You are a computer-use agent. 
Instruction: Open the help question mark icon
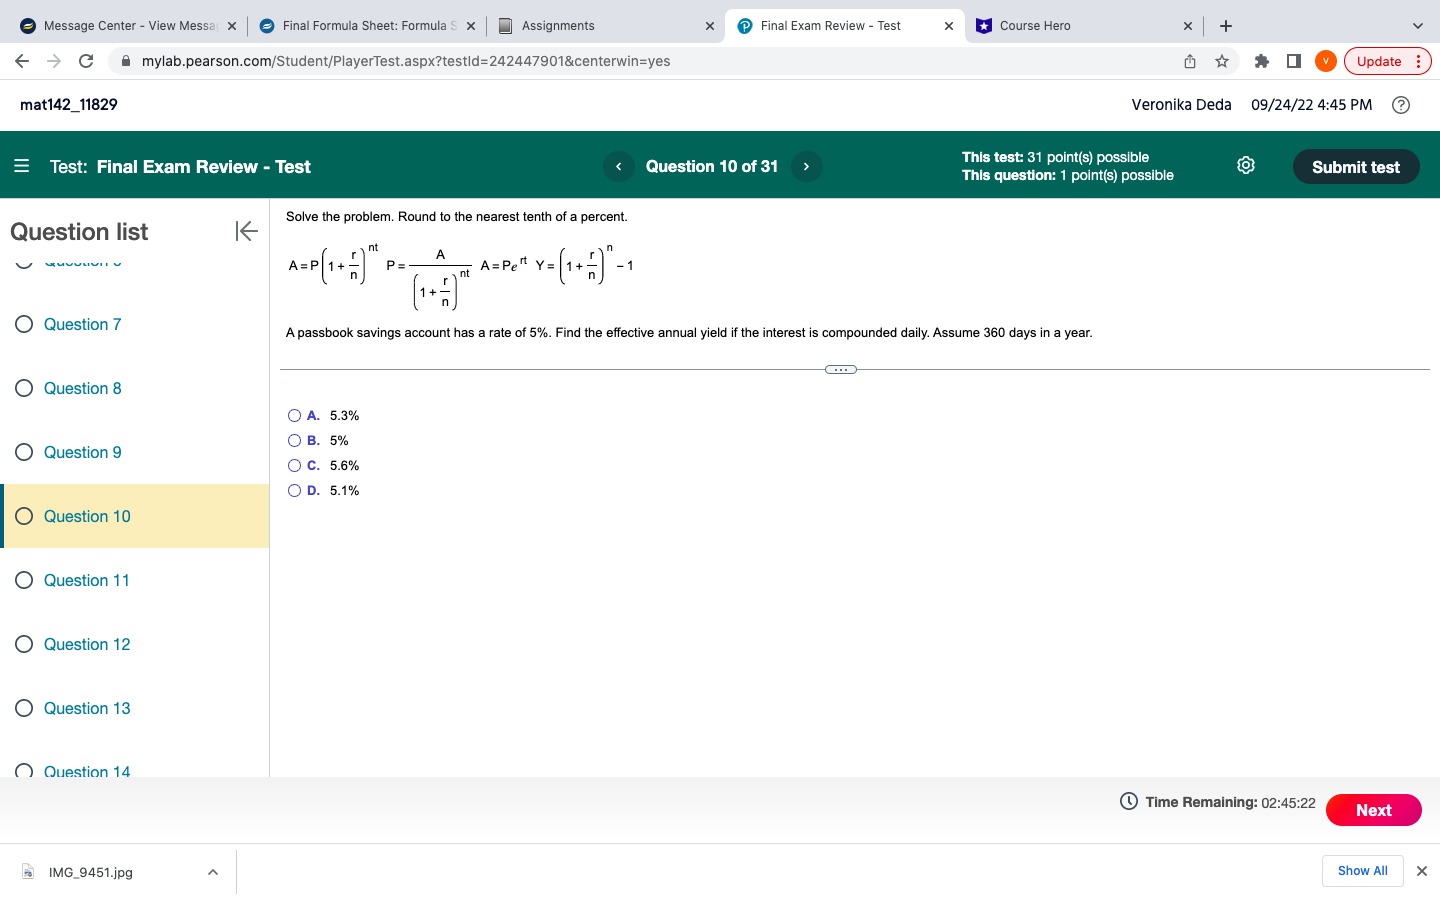point(1401,105)
